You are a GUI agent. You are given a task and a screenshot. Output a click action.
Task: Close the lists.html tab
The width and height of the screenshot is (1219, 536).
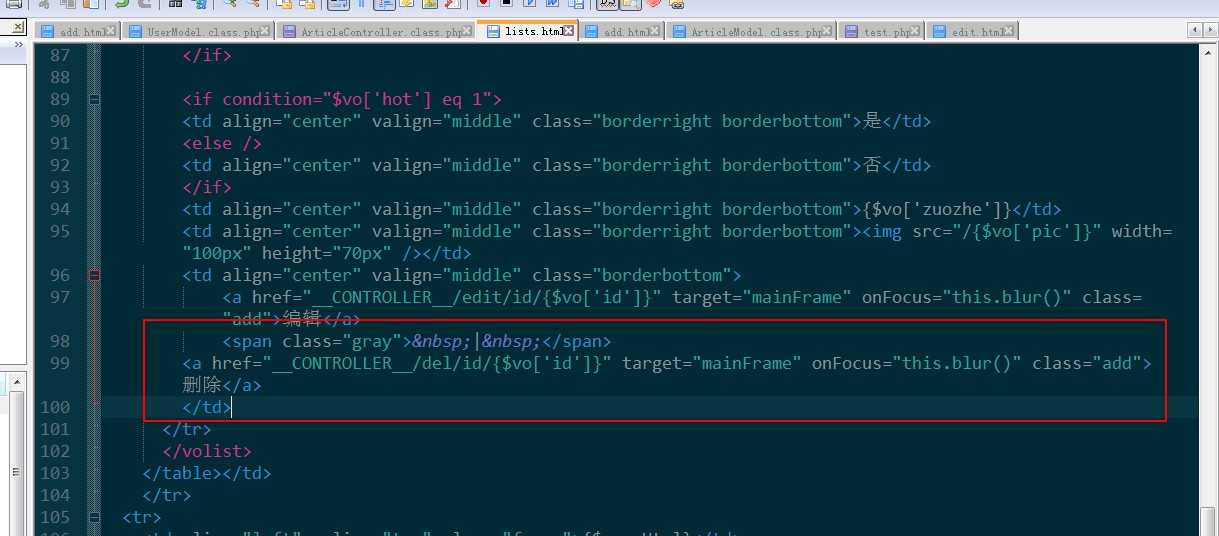pyautogui.click(x=569, y=31)
